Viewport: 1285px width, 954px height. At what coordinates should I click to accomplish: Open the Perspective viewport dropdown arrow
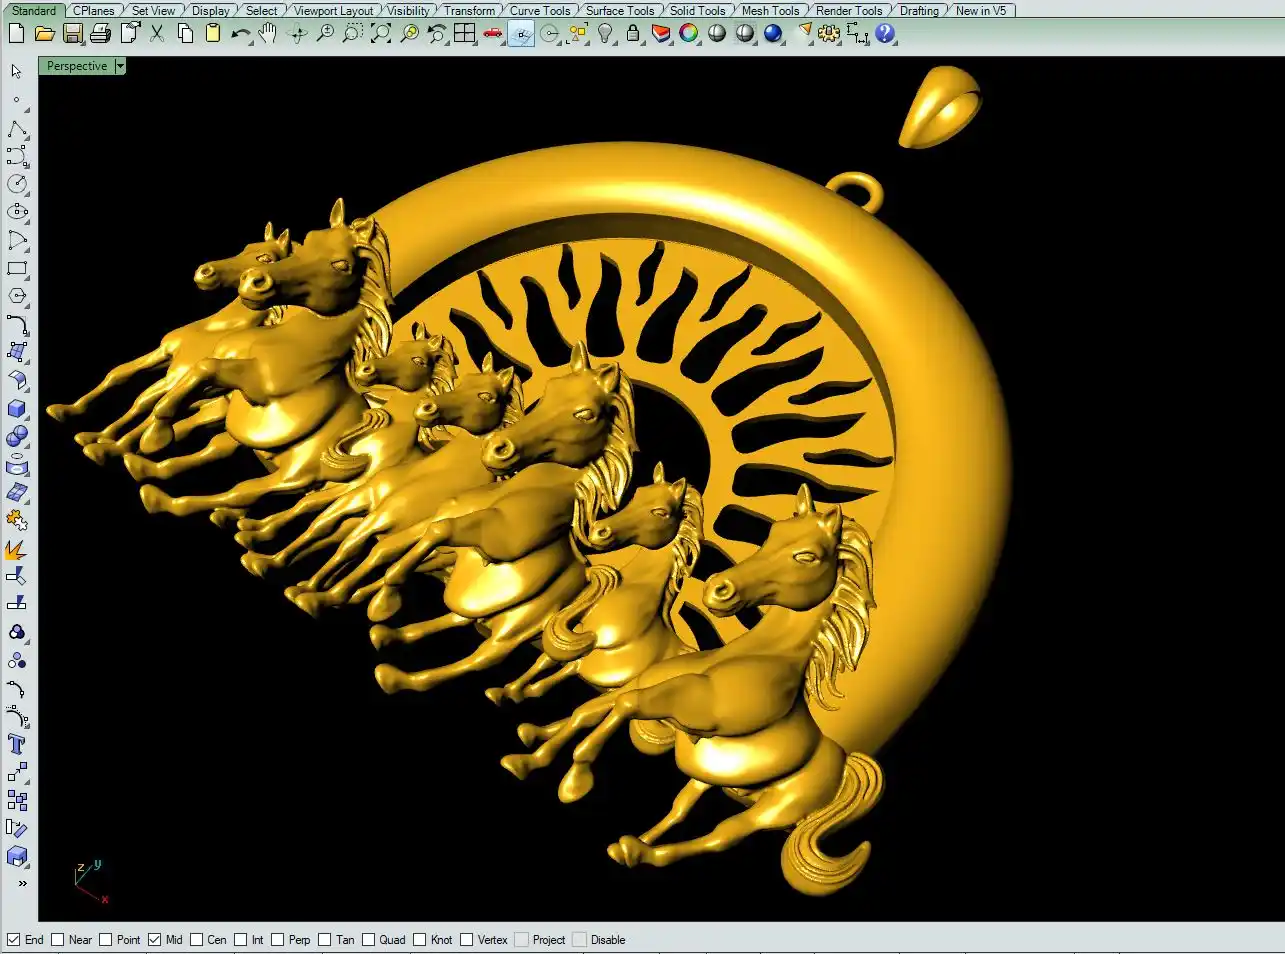click(x=120, y=66)
